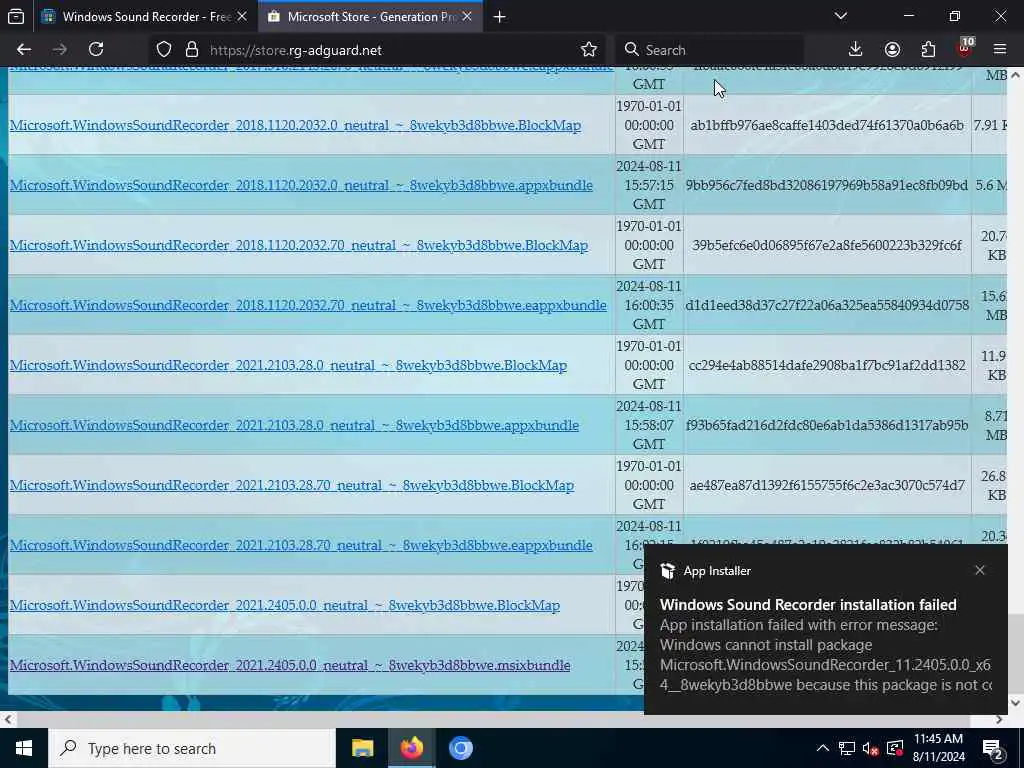
Task: Select hash 39b5efc6e0d06895f67e2a8fe5600223b329fc6f
Action: (x=827, y=246)
